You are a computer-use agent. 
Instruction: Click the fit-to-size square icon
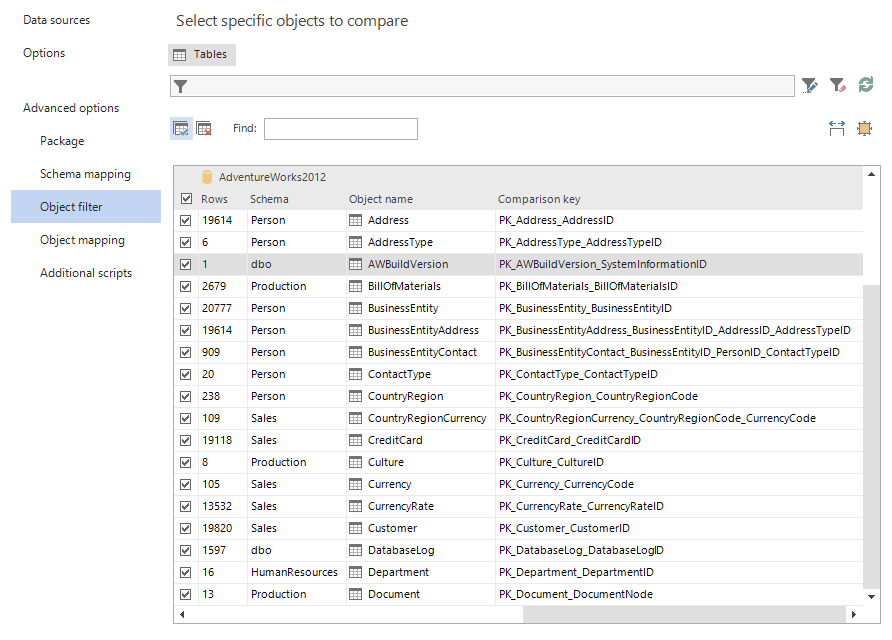click(865, 128)
